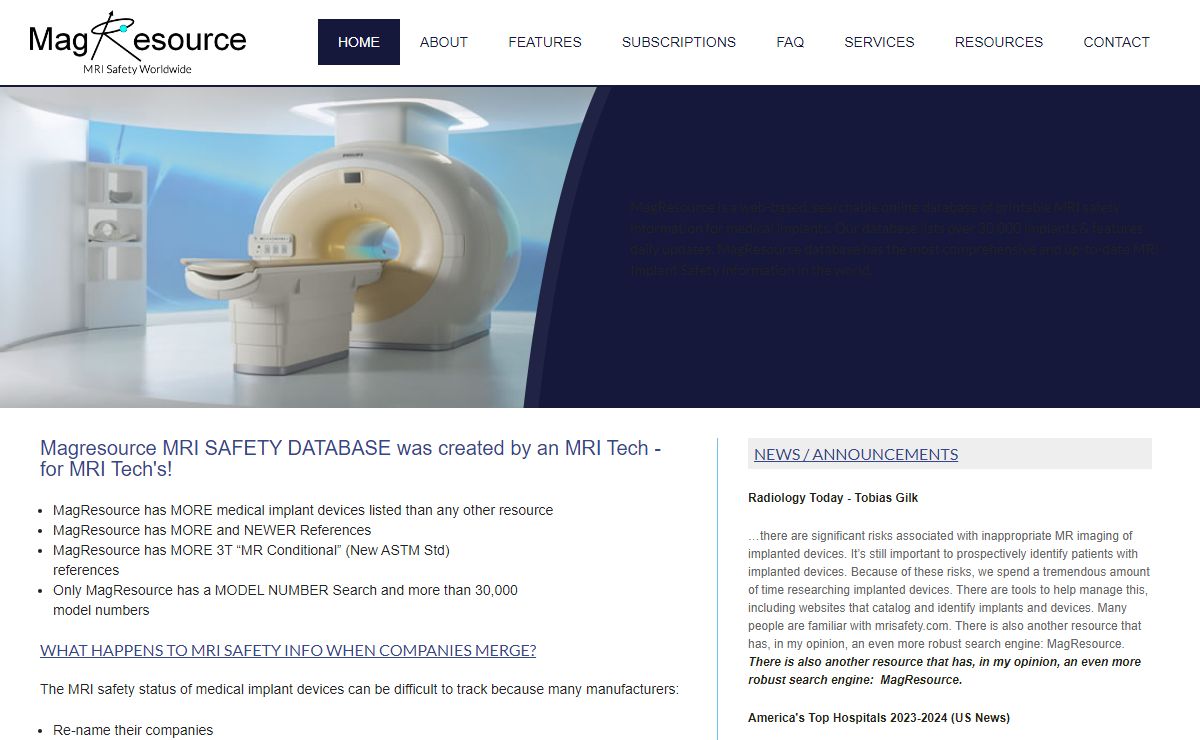
Task: Click the bold italic quote about robust search engine
Action: pos(944,671)
